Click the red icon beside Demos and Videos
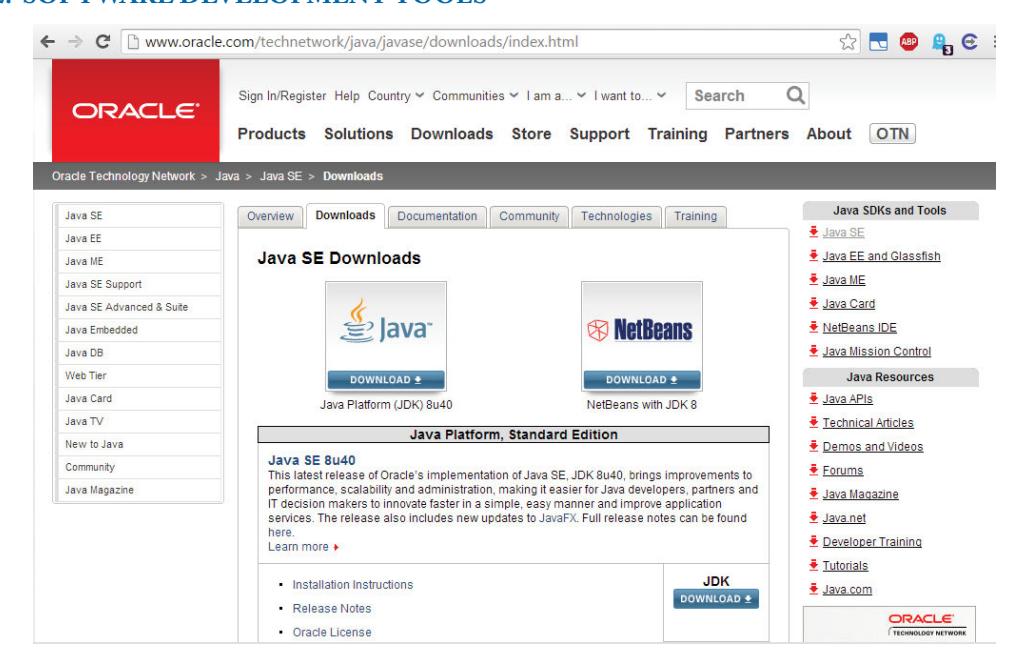This screenshot has height=672, width=1024. pyautogui.click(x=813, y=446)
